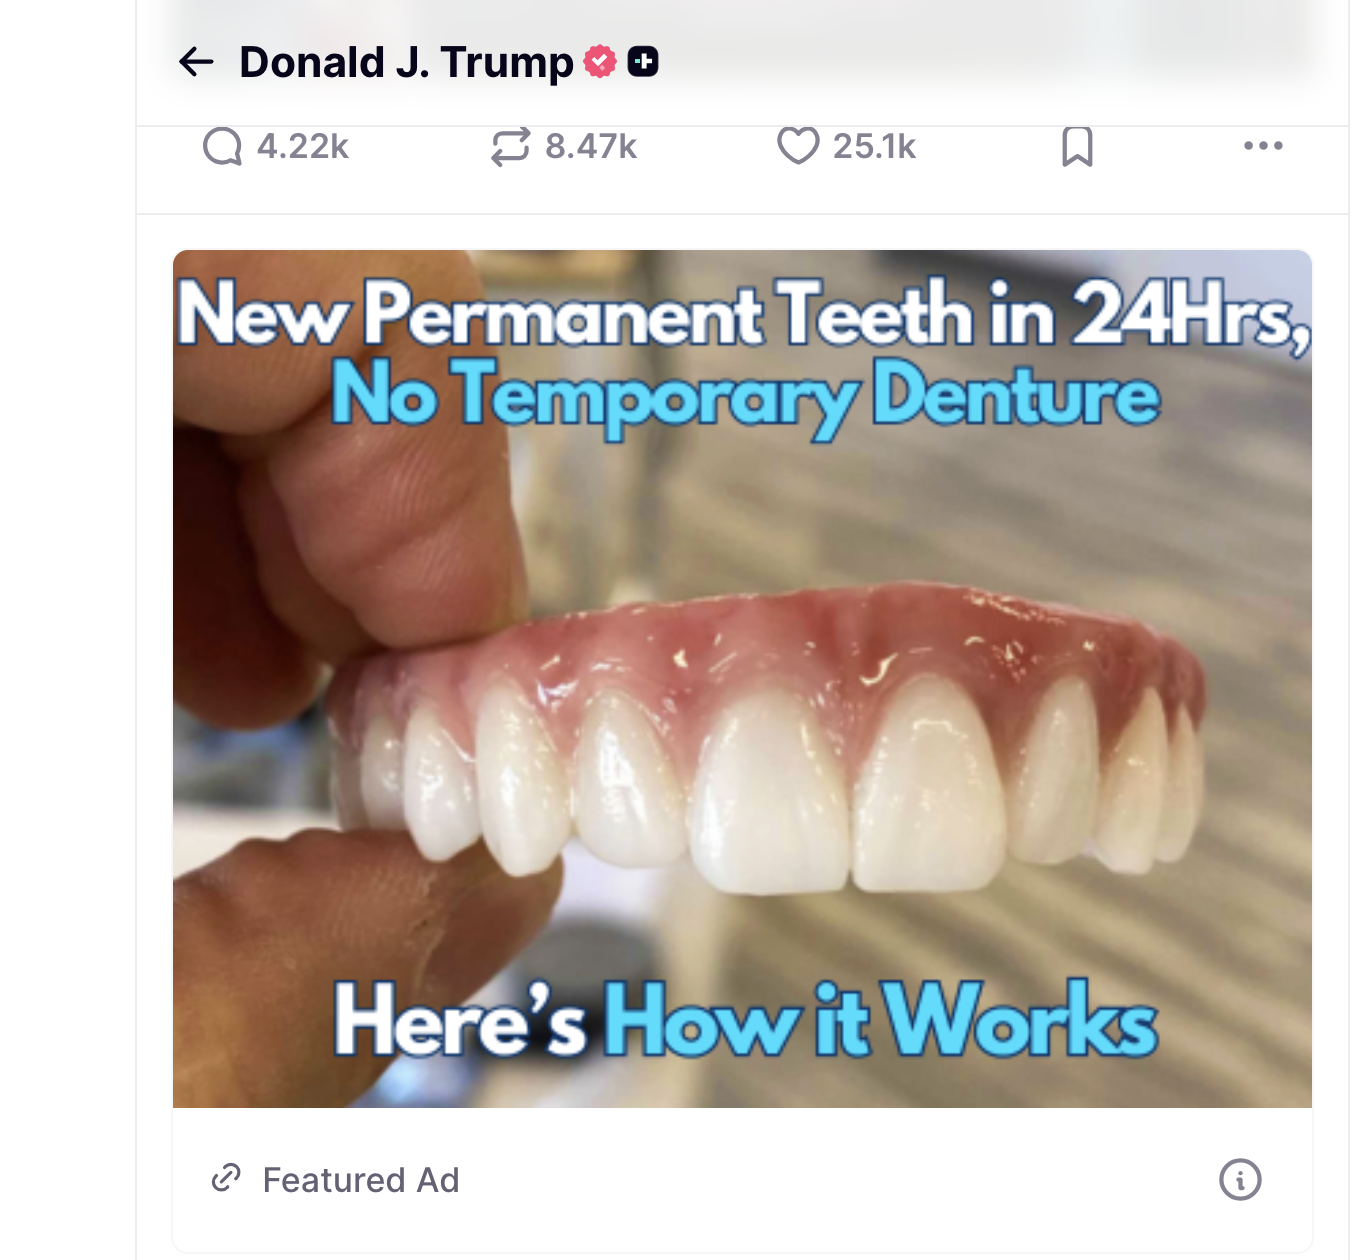Like the post with the heart icon
The width and height of the screenshot is (1354, 1260).
[x=798, y=146]
